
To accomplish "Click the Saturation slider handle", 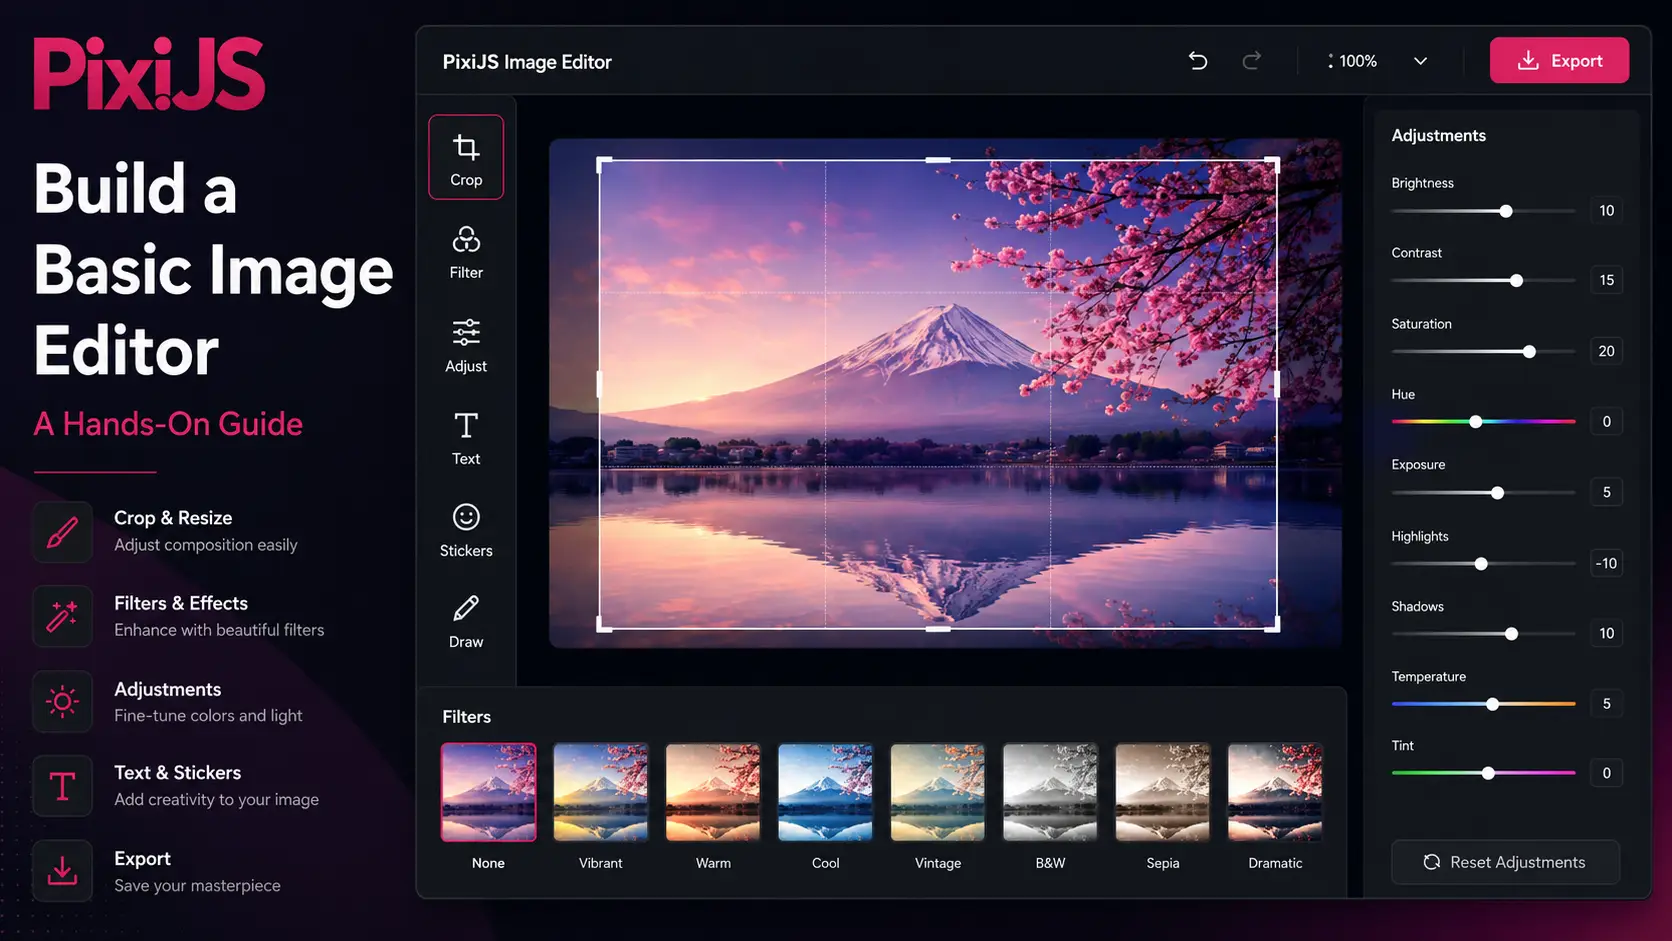I will tap(1529, 352).
